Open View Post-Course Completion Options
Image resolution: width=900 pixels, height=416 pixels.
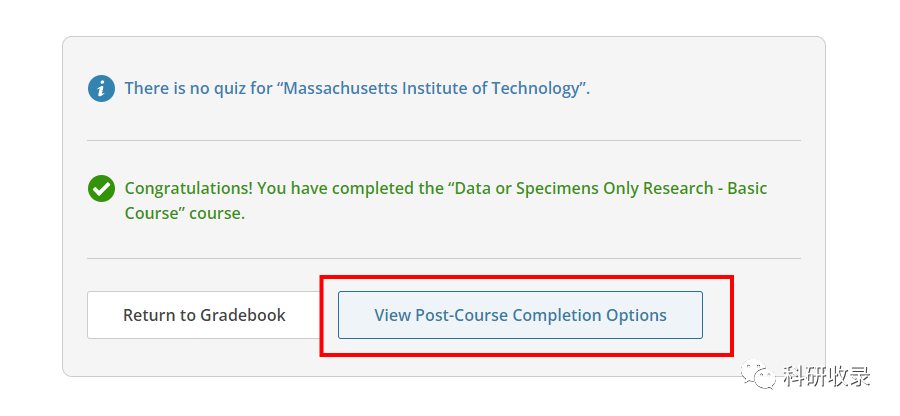click(520, 315)
